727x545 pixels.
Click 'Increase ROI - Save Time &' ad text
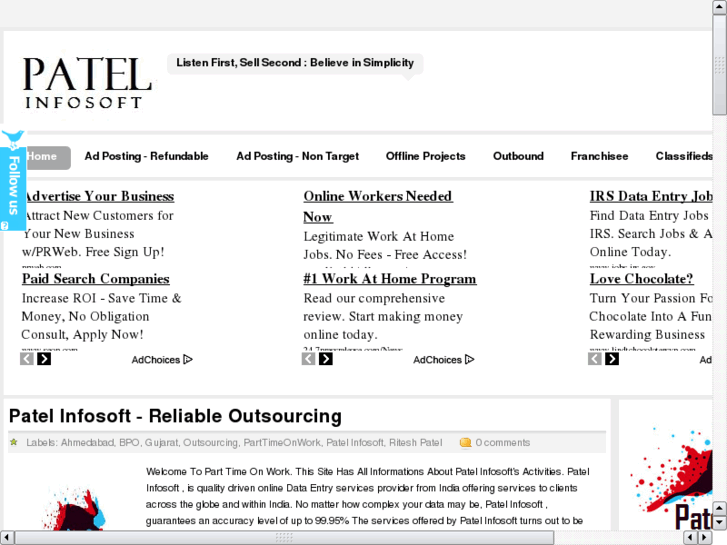[x=102, y=298]
